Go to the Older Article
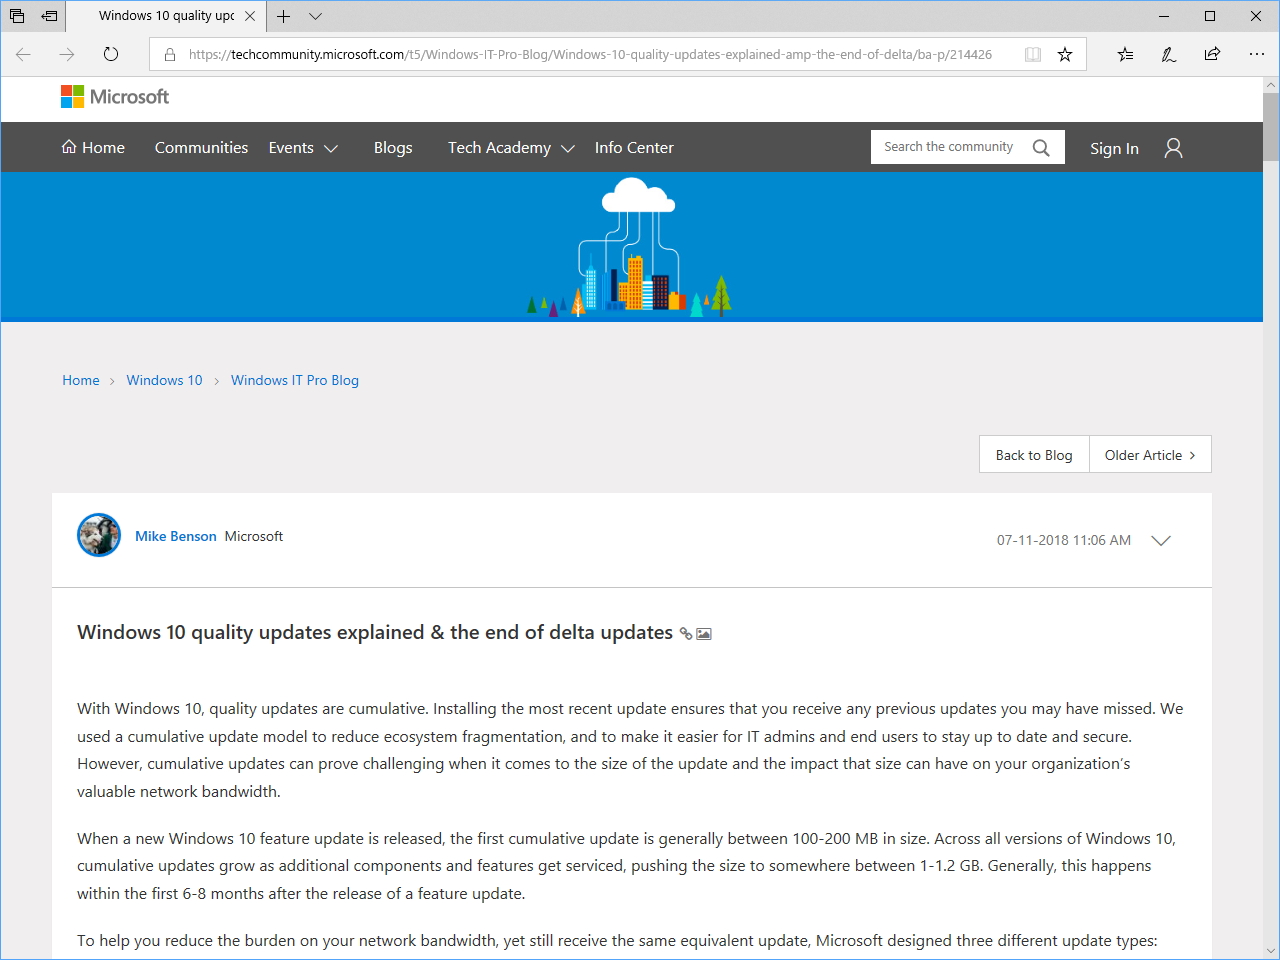 pyautogui.click(x=1150, y=455)
